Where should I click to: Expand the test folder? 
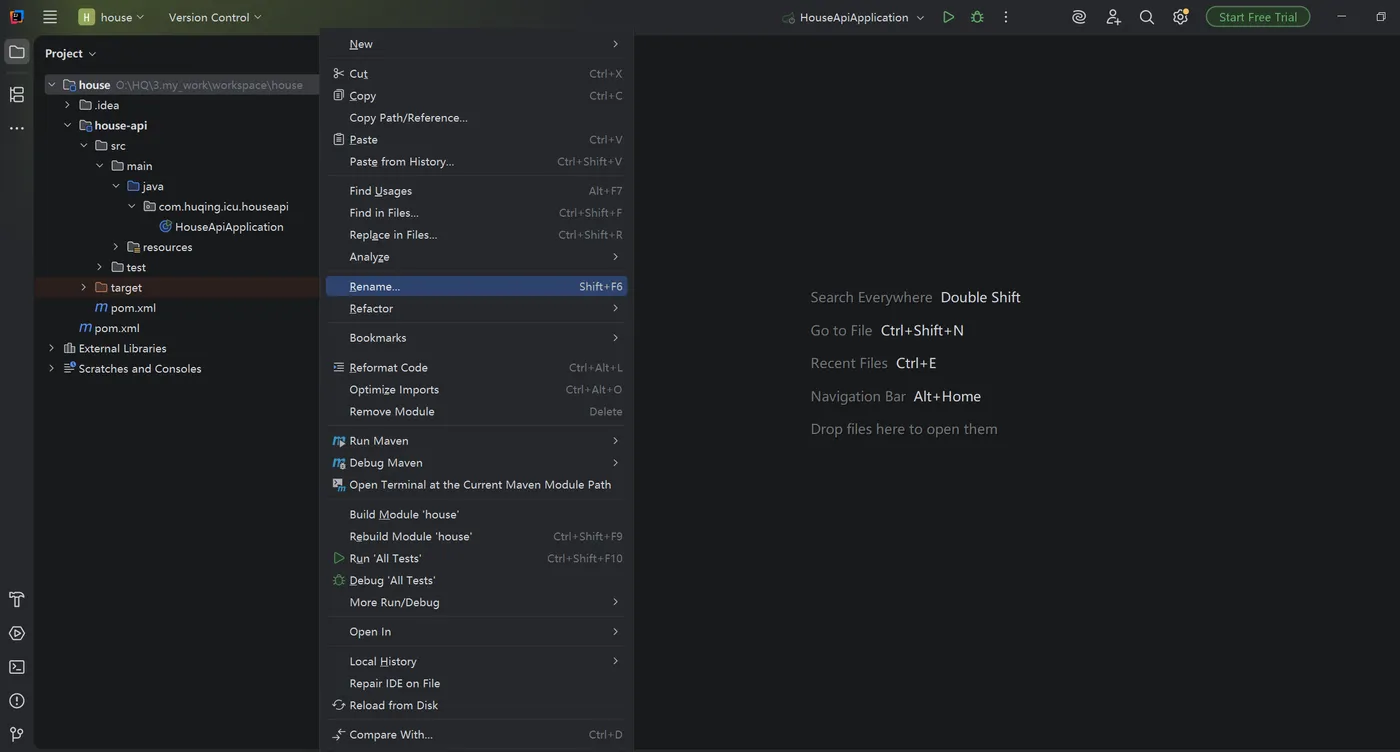100,267
